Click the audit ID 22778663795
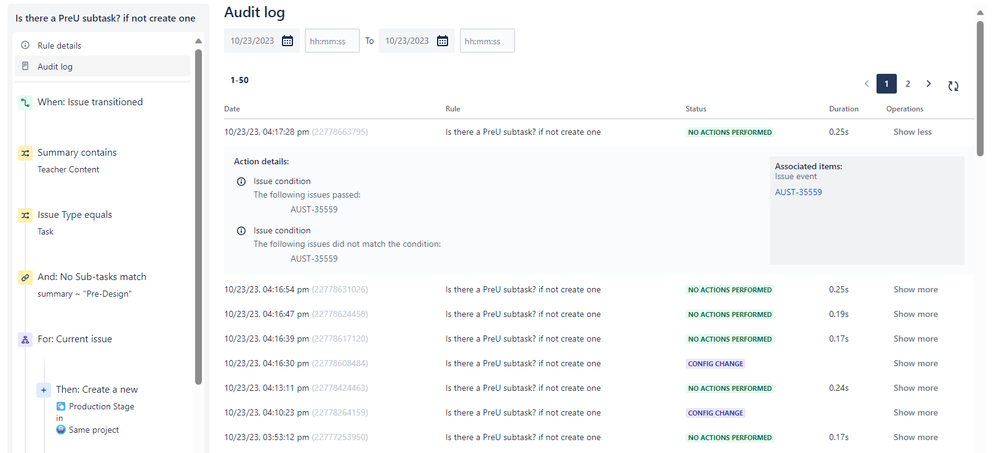This screenshot has height=453, width=999. tap(340, 133)
